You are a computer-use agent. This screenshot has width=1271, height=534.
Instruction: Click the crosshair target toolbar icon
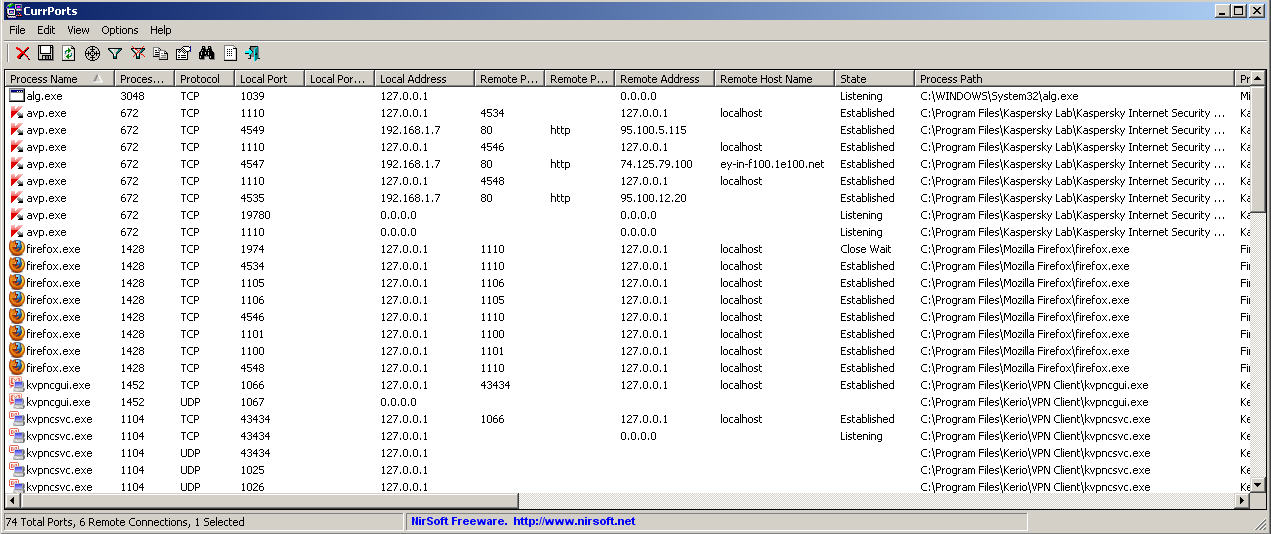(92, 53)
